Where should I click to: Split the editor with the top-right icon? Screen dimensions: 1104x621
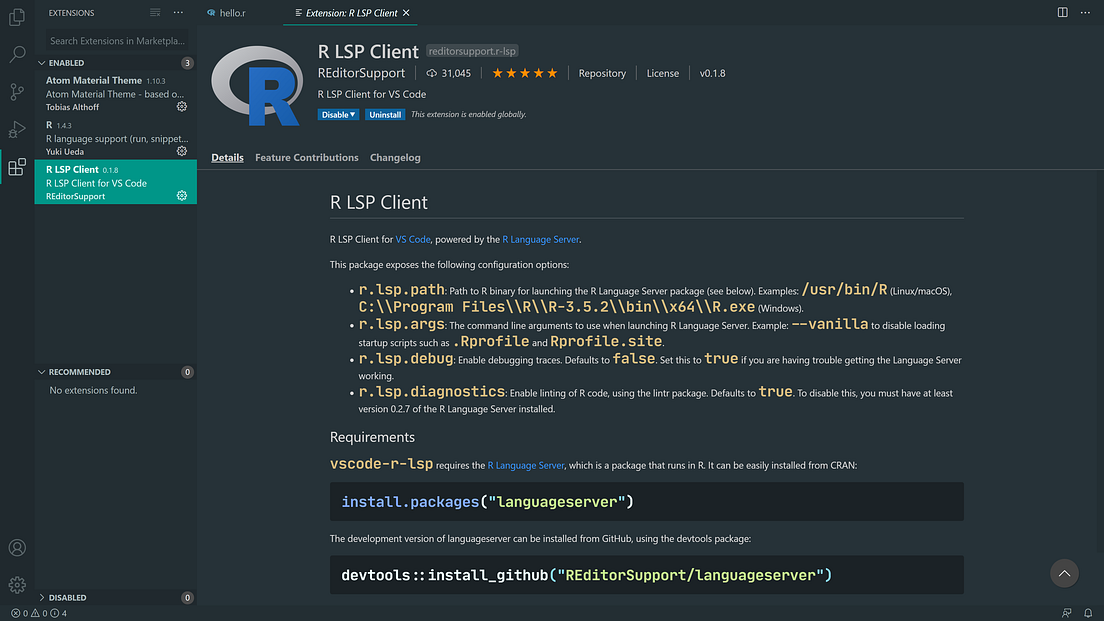tap(1062, 11)
